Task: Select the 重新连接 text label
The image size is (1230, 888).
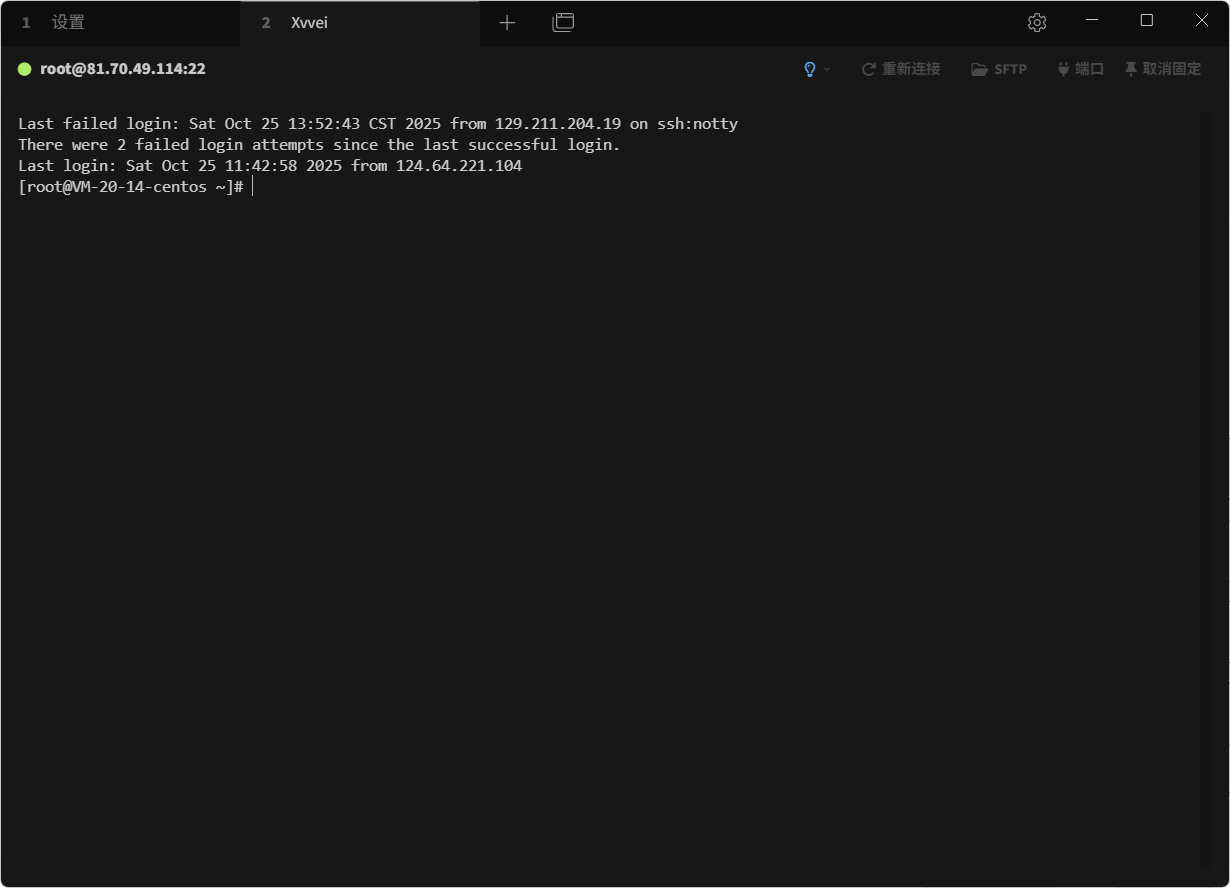Action: point(911,69)
